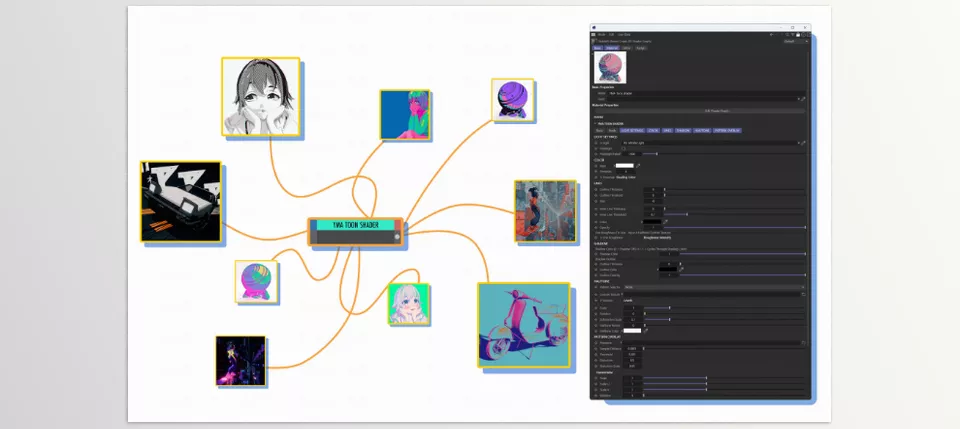Click the Halftone Scale slider handle

click(670, 308)
